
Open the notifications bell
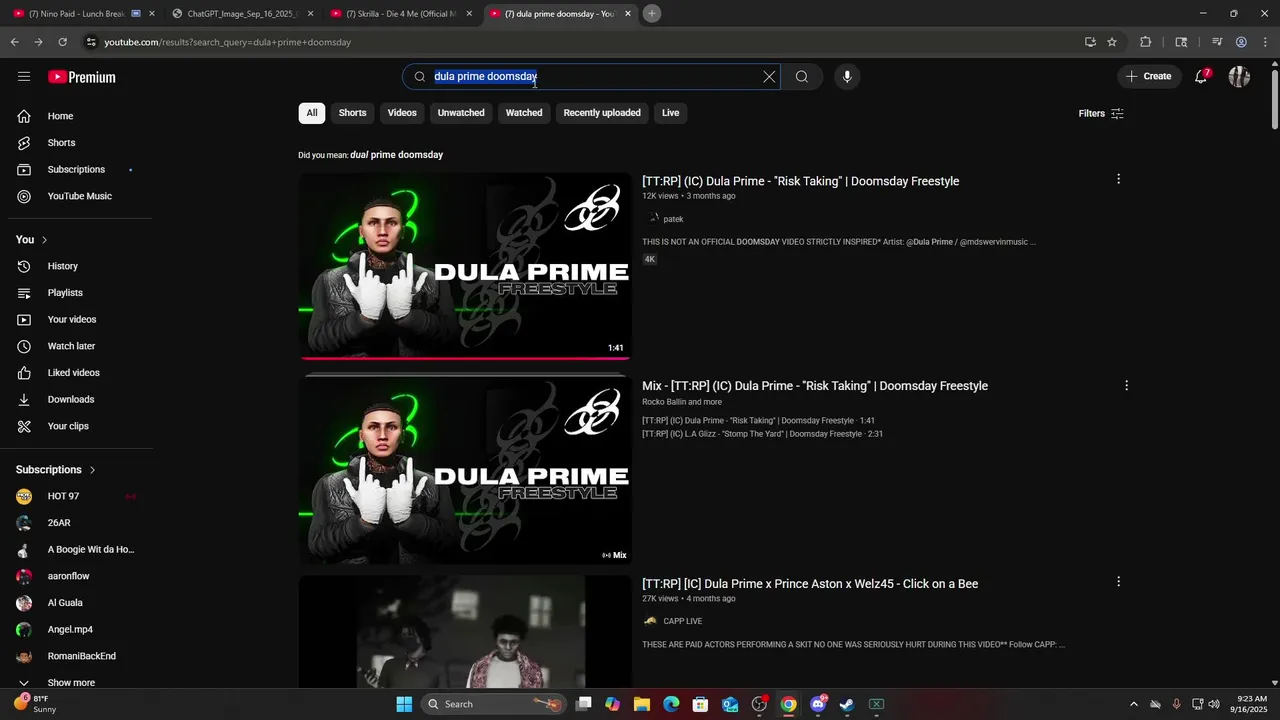click(x=1202, y=77)
